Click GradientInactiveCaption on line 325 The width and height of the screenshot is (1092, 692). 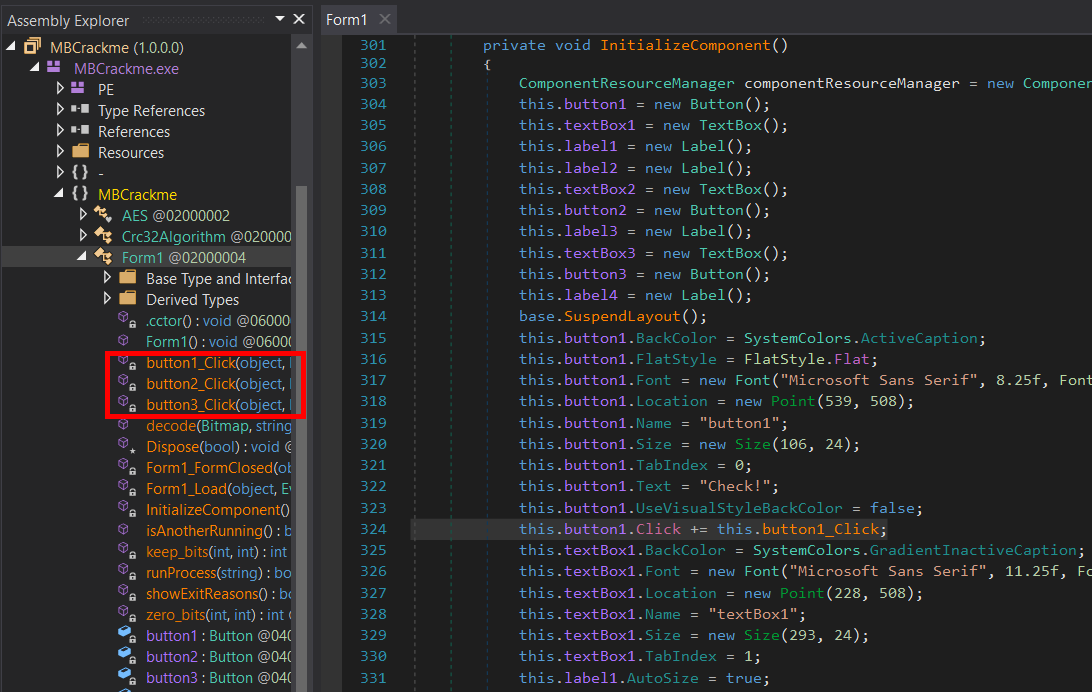pos(973,550)
